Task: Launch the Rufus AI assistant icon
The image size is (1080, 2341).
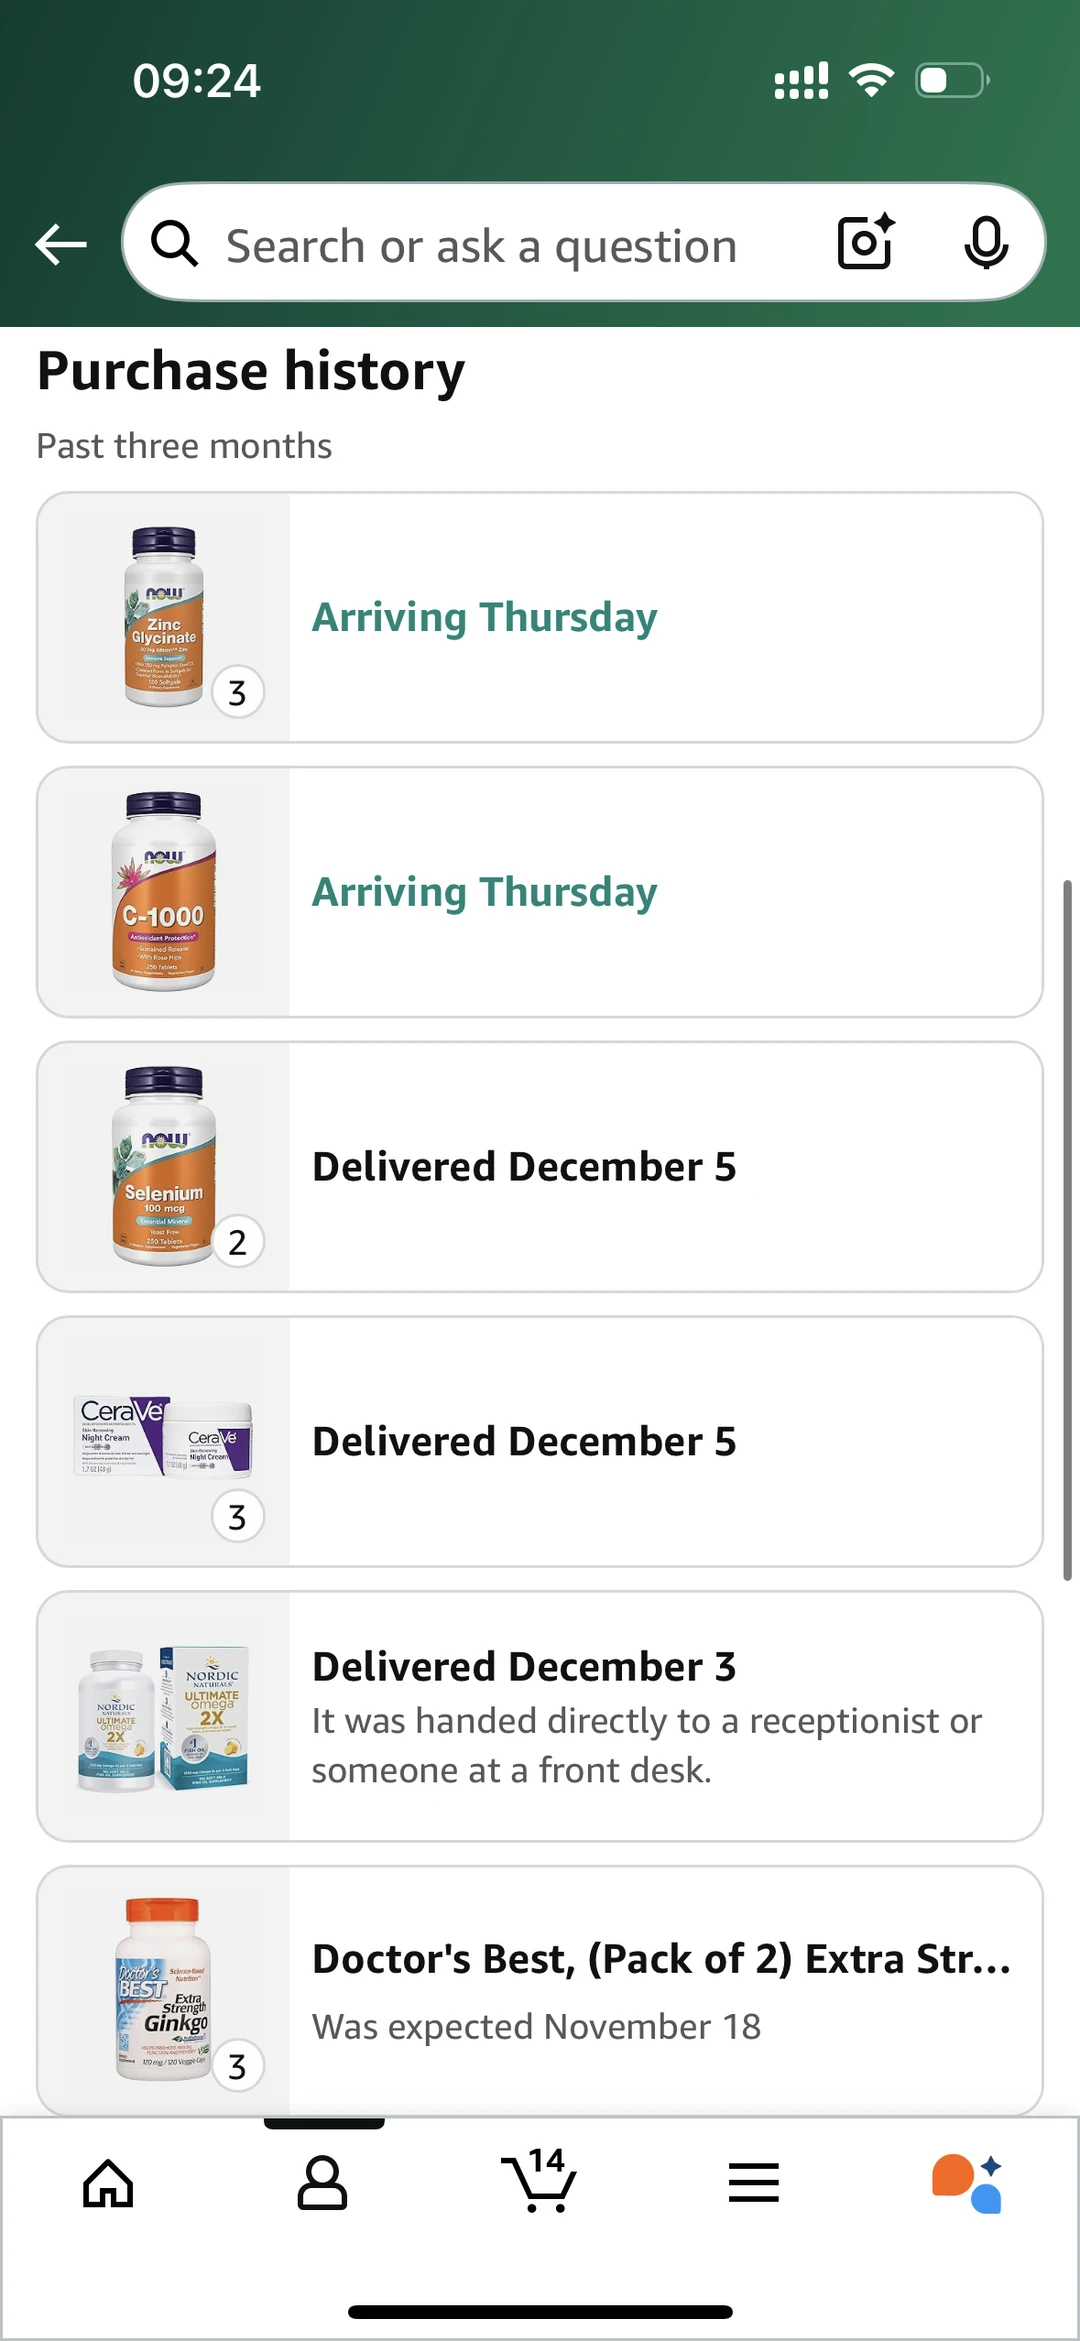Action: click(x=967, y=2183)
